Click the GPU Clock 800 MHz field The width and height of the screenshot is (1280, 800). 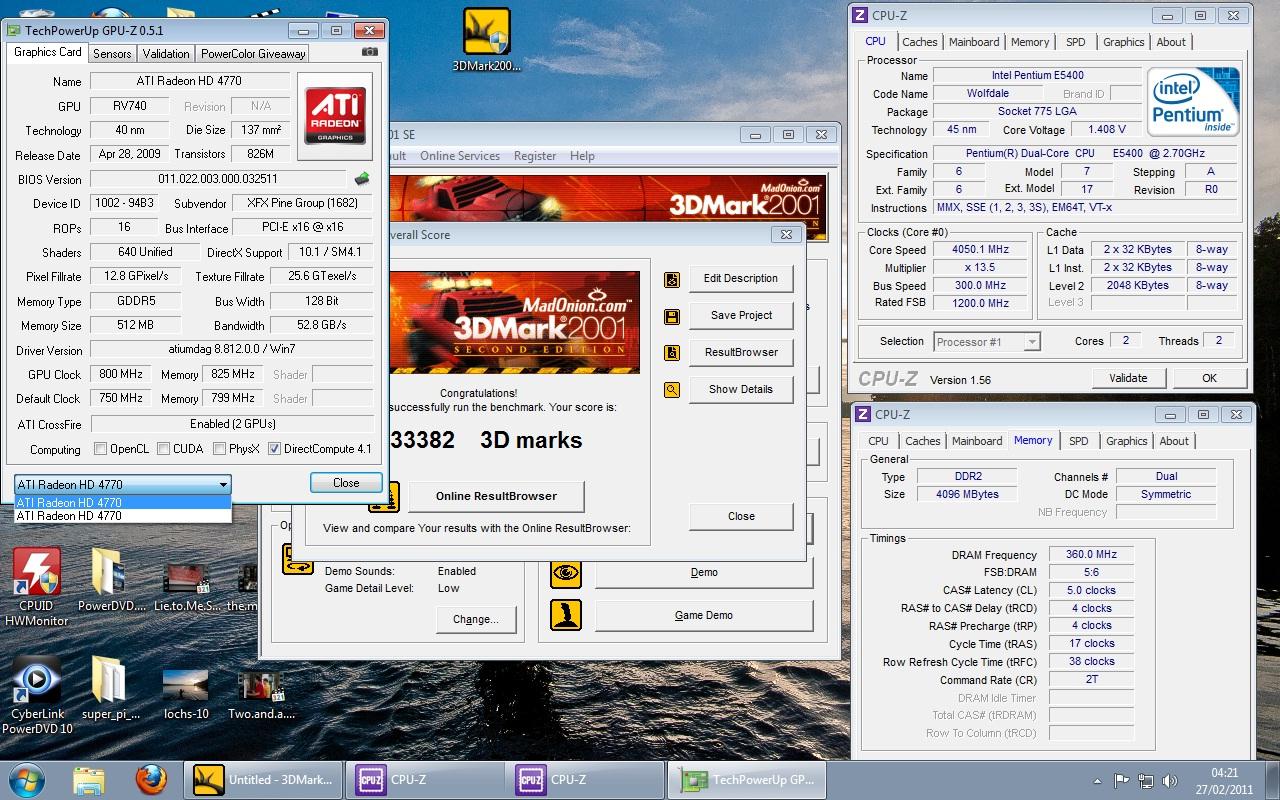pyautogui.click(x=121, y=374)
